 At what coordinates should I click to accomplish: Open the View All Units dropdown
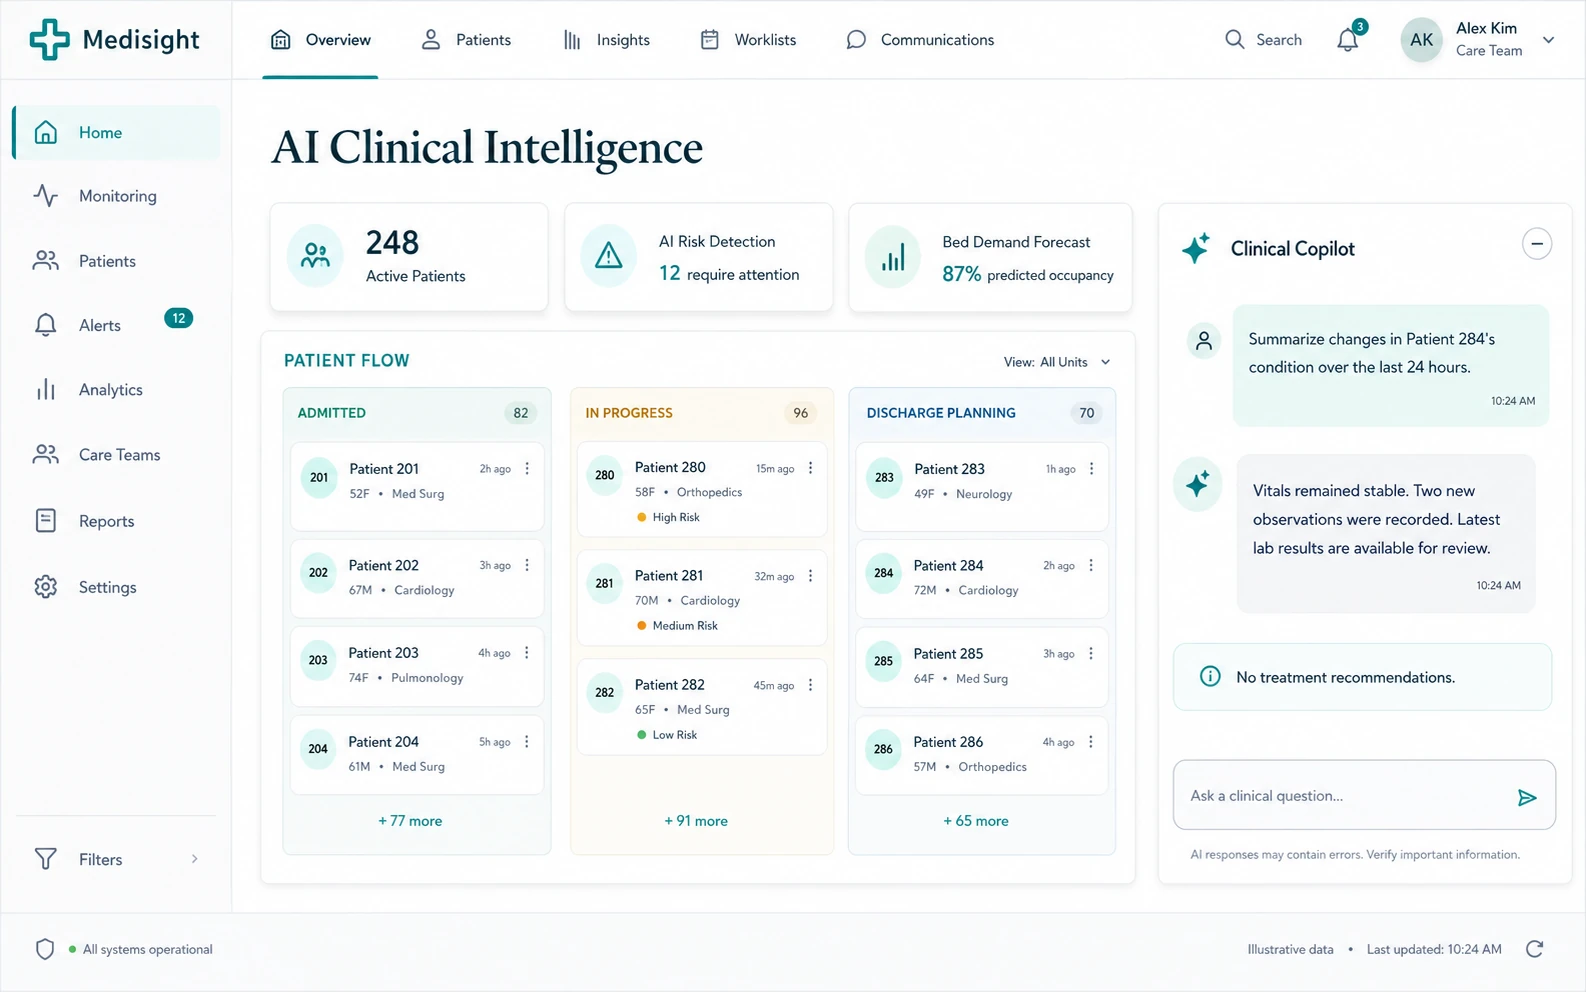(x=1057, y=362)
